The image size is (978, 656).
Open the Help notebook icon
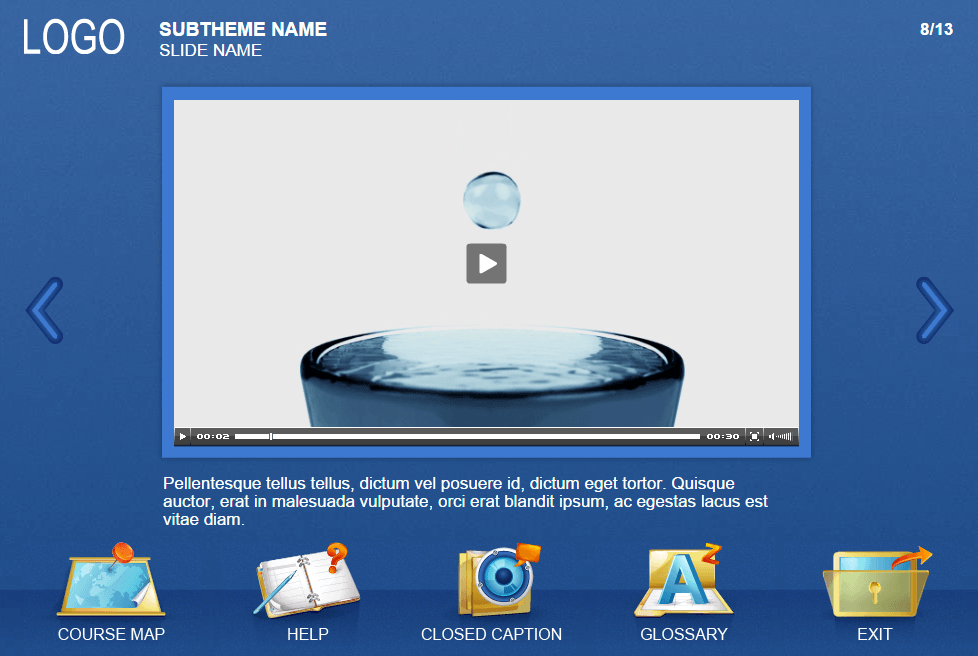tap(306, 580)
